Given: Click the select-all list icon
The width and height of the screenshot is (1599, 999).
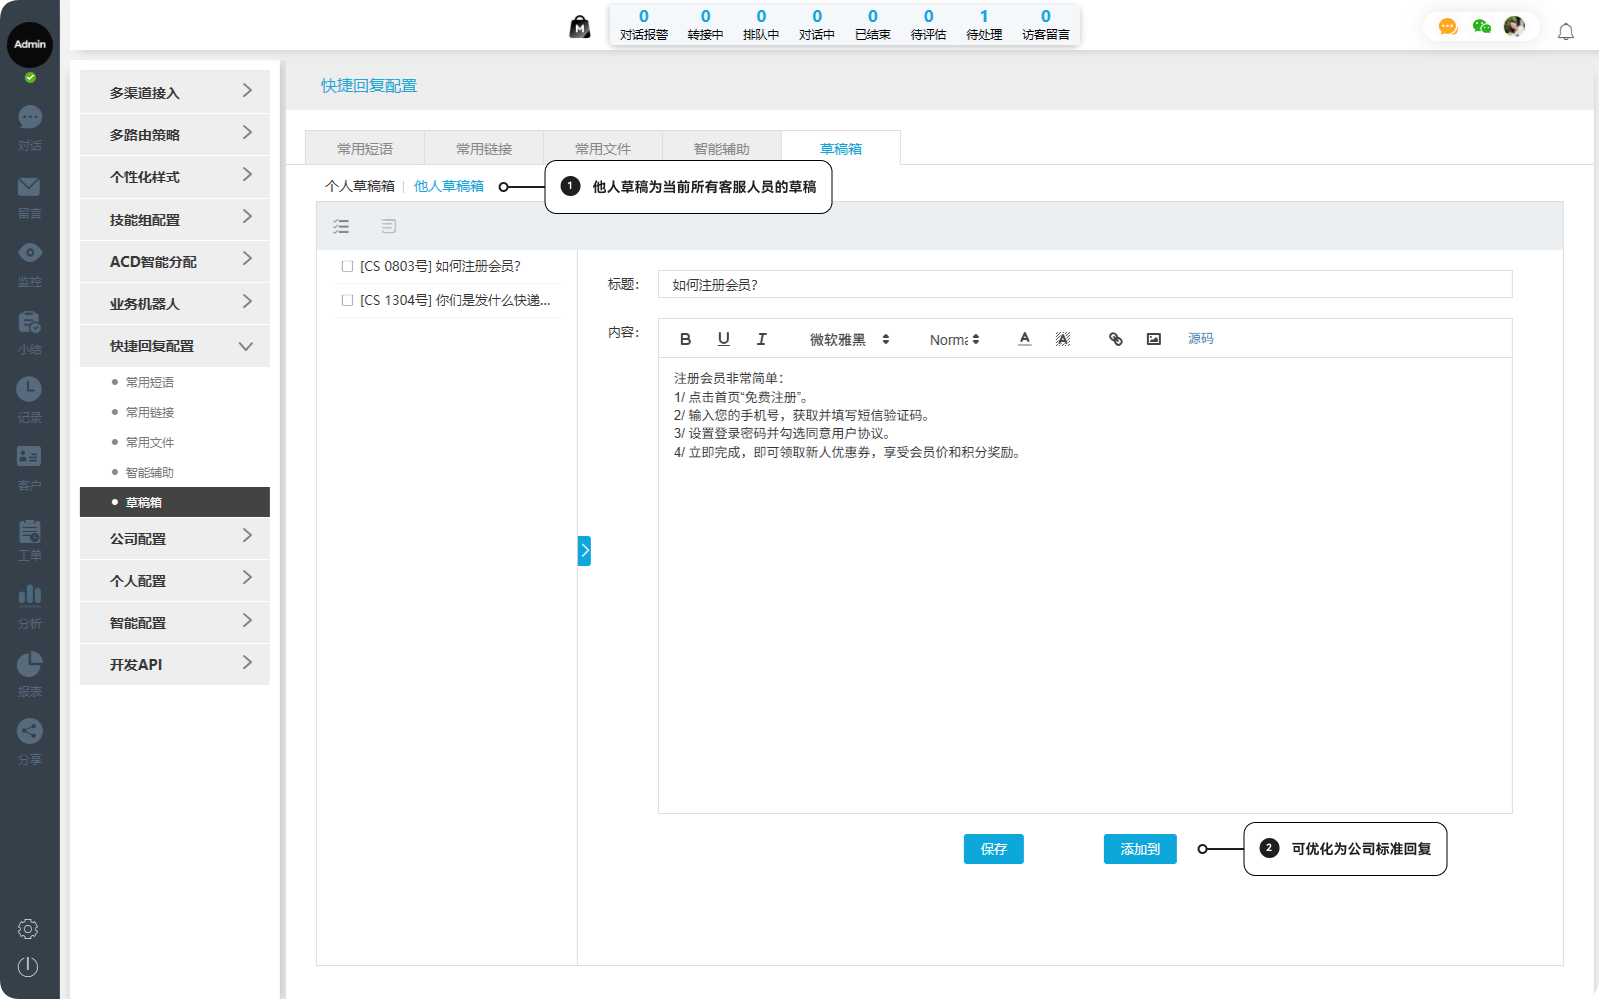Looking at the screenshot, I should coord(341,226).
